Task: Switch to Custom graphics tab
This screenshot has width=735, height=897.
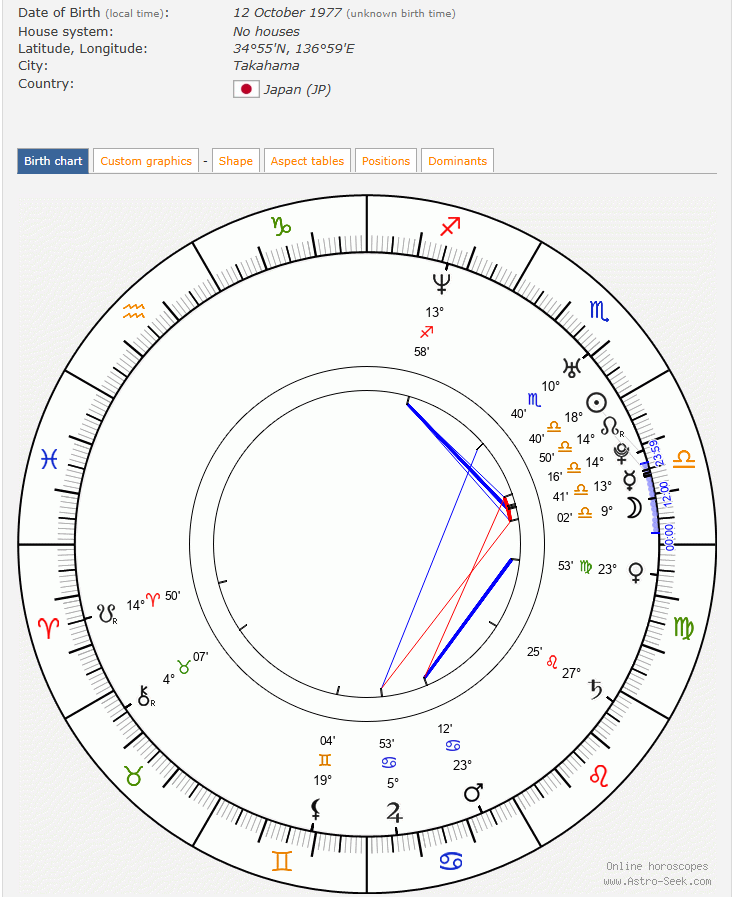Action: pos(146,161)
